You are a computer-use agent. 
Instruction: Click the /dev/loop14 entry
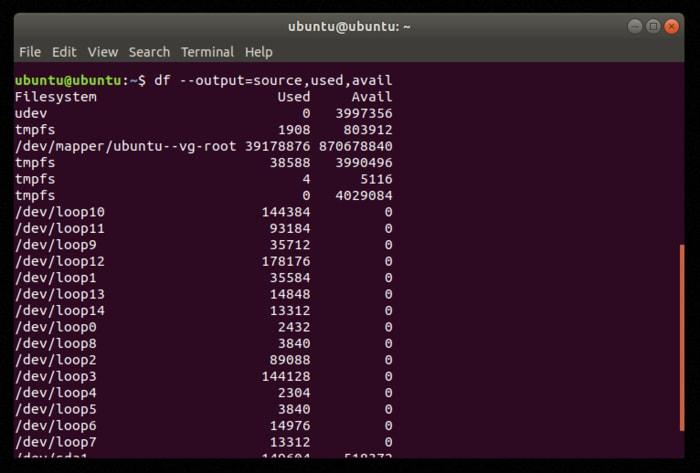[x=60, y=311]
